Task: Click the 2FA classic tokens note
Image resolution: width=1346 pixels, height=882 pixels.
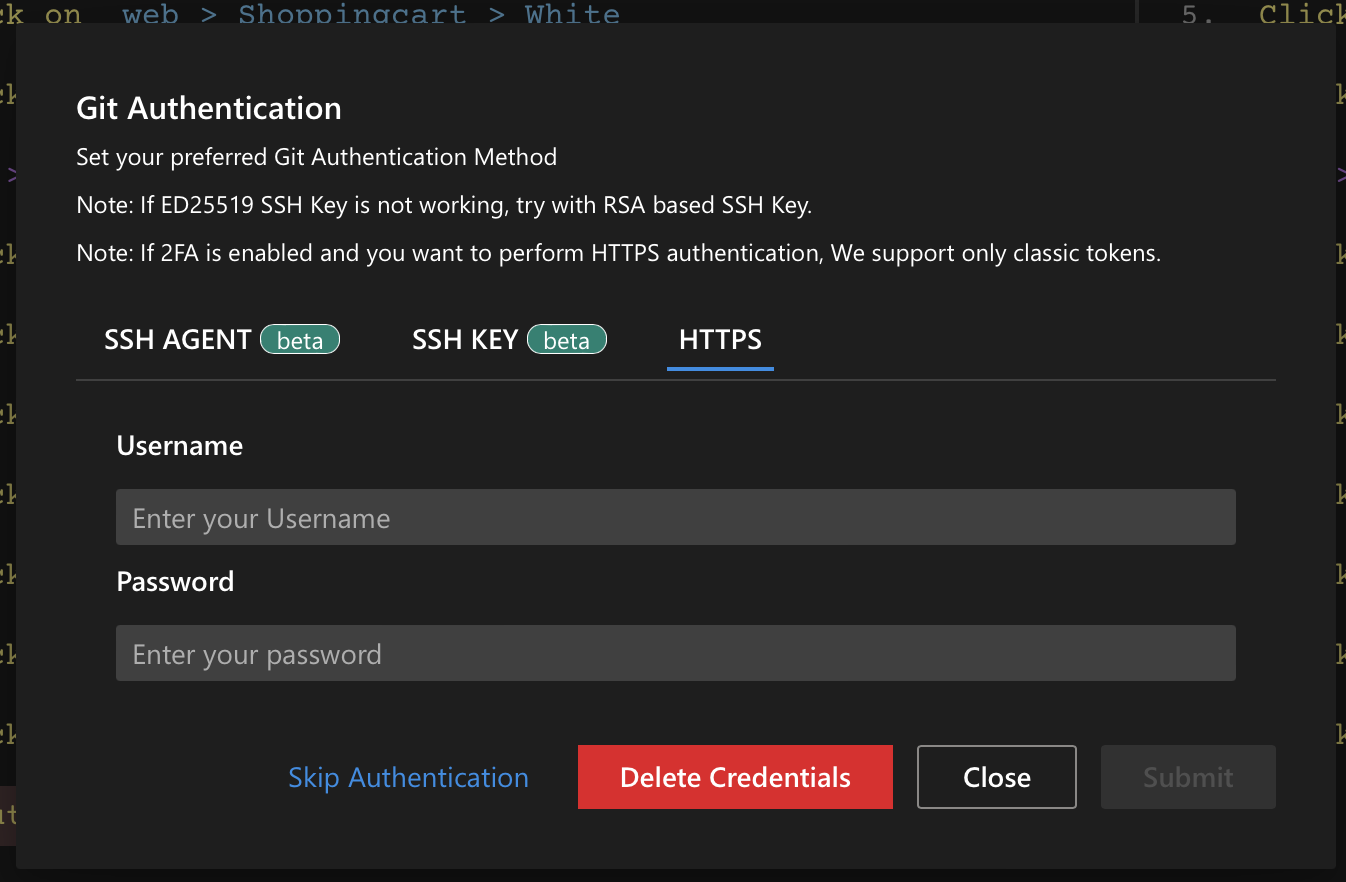Action: (618, 254)
